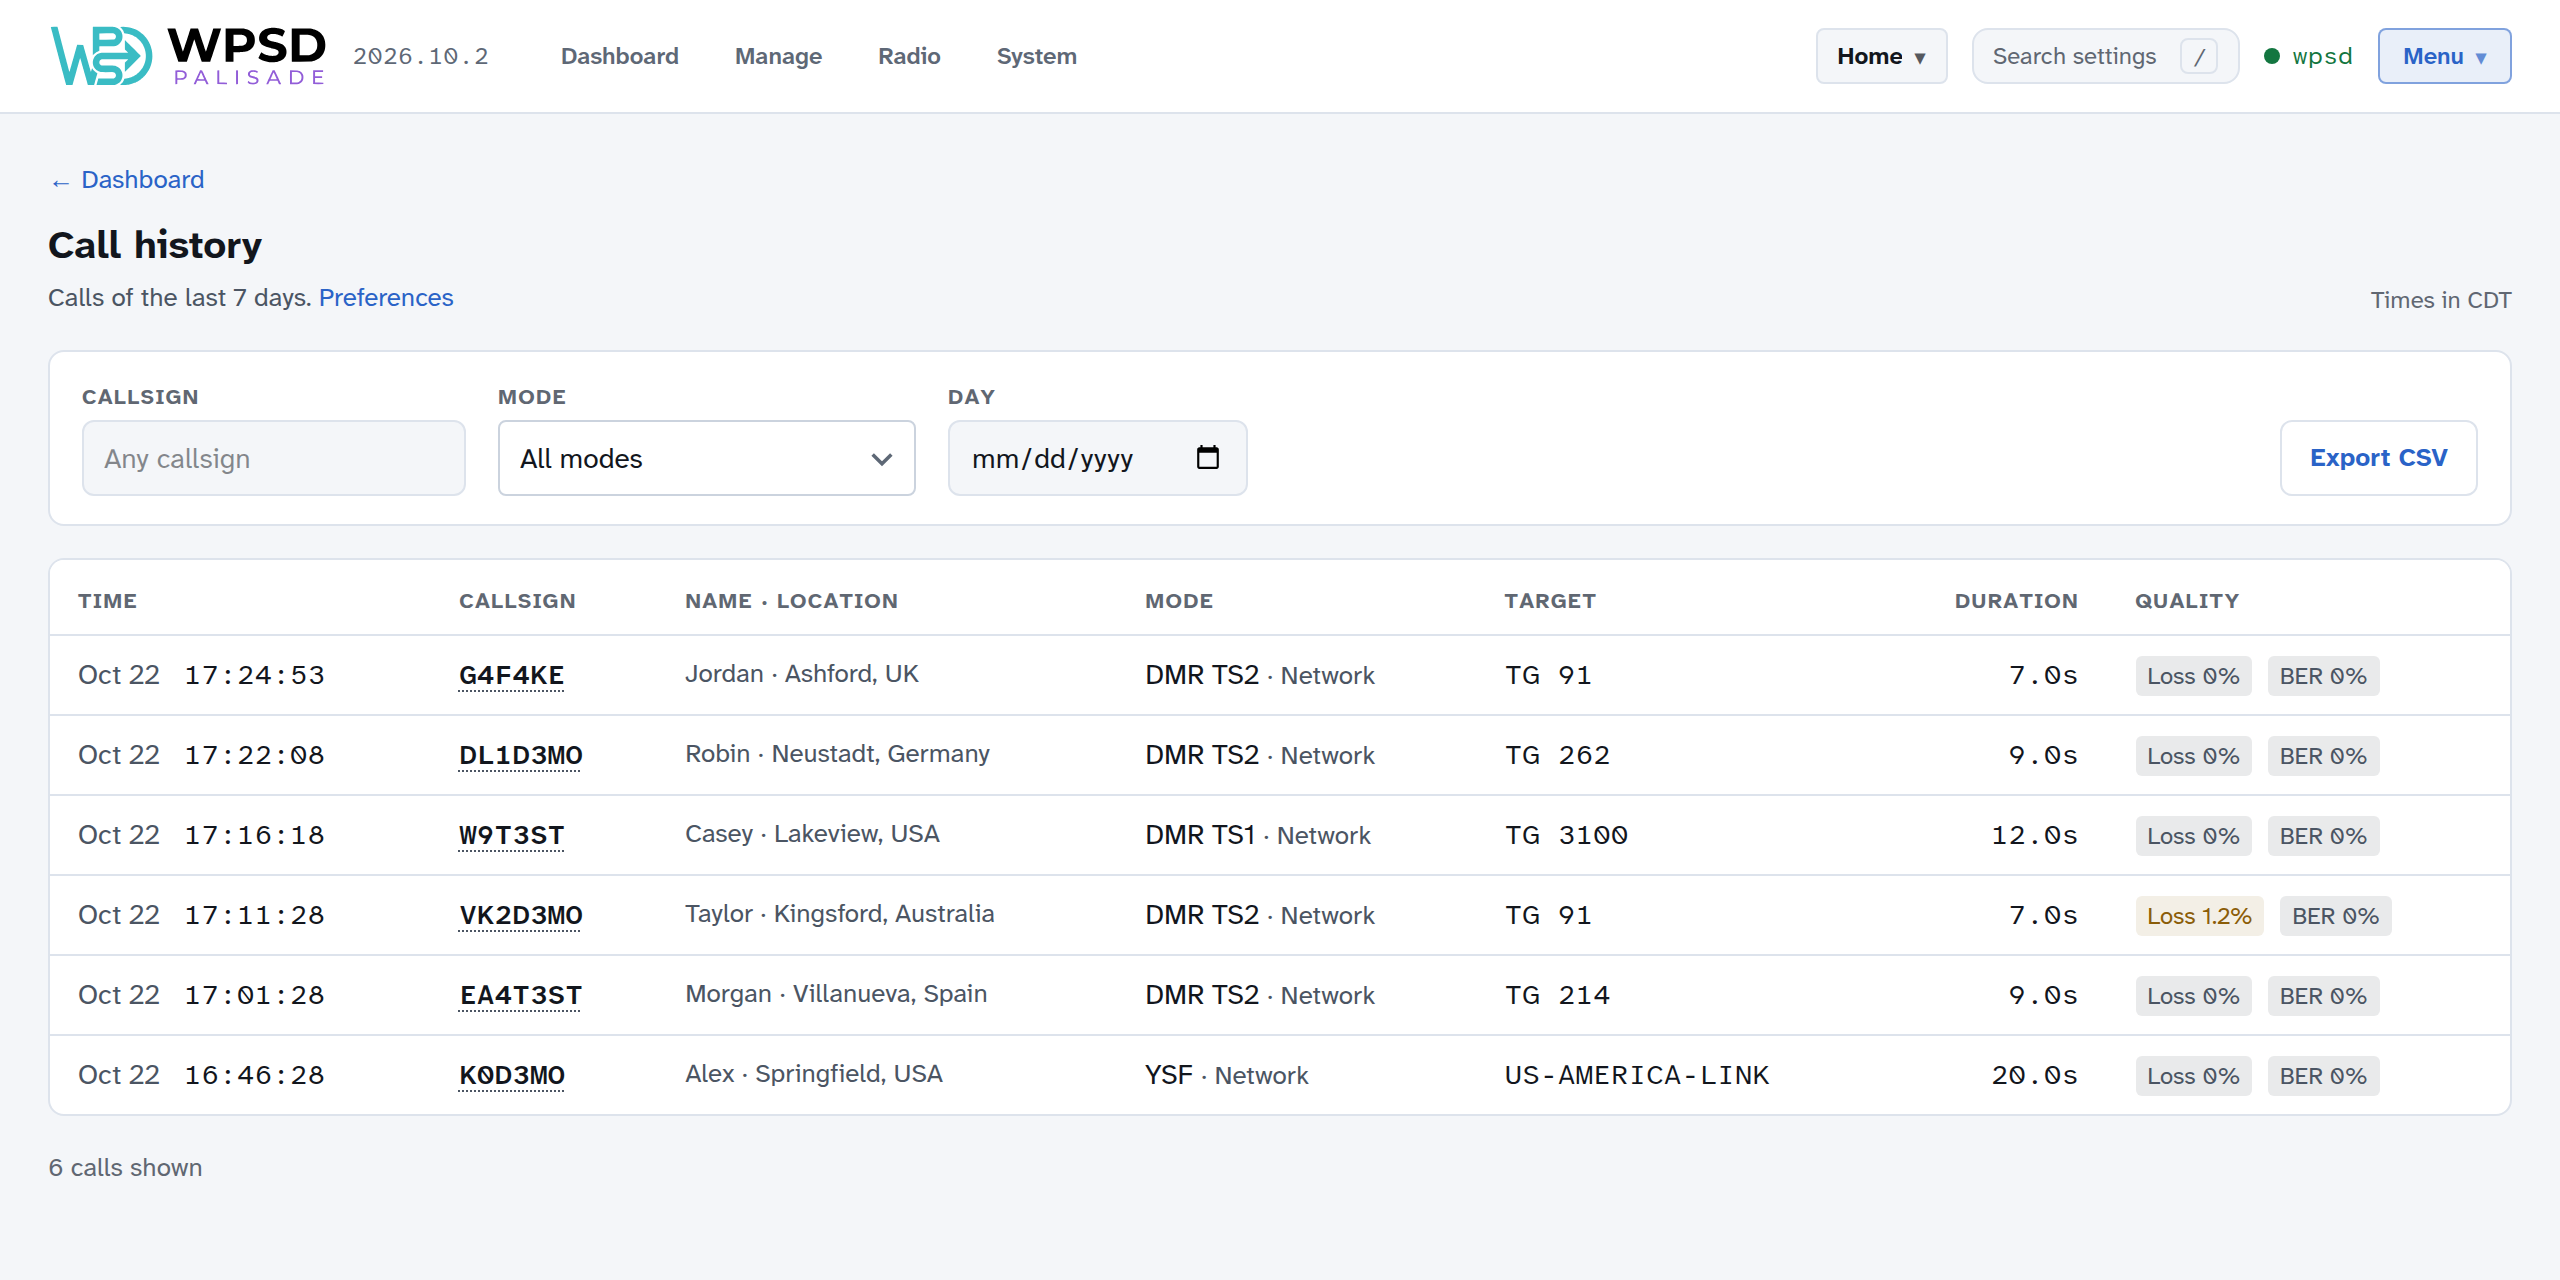
Task: Click the 12.0s duration value
Action: (2034, 835)
